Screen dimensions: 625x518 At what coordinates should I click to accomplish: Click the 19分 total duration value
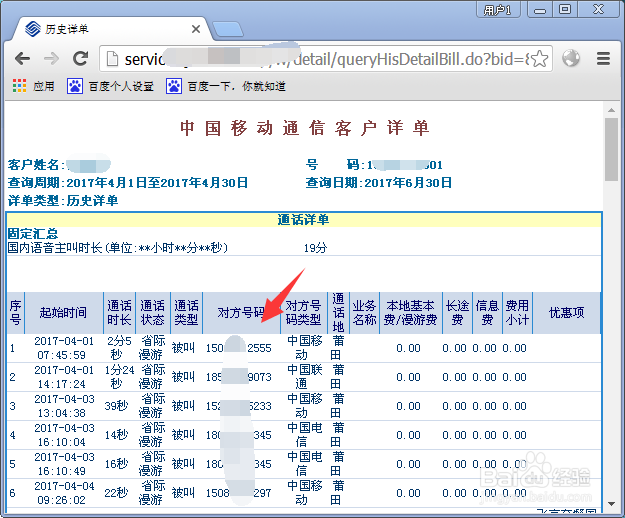[x=315, y=248]
